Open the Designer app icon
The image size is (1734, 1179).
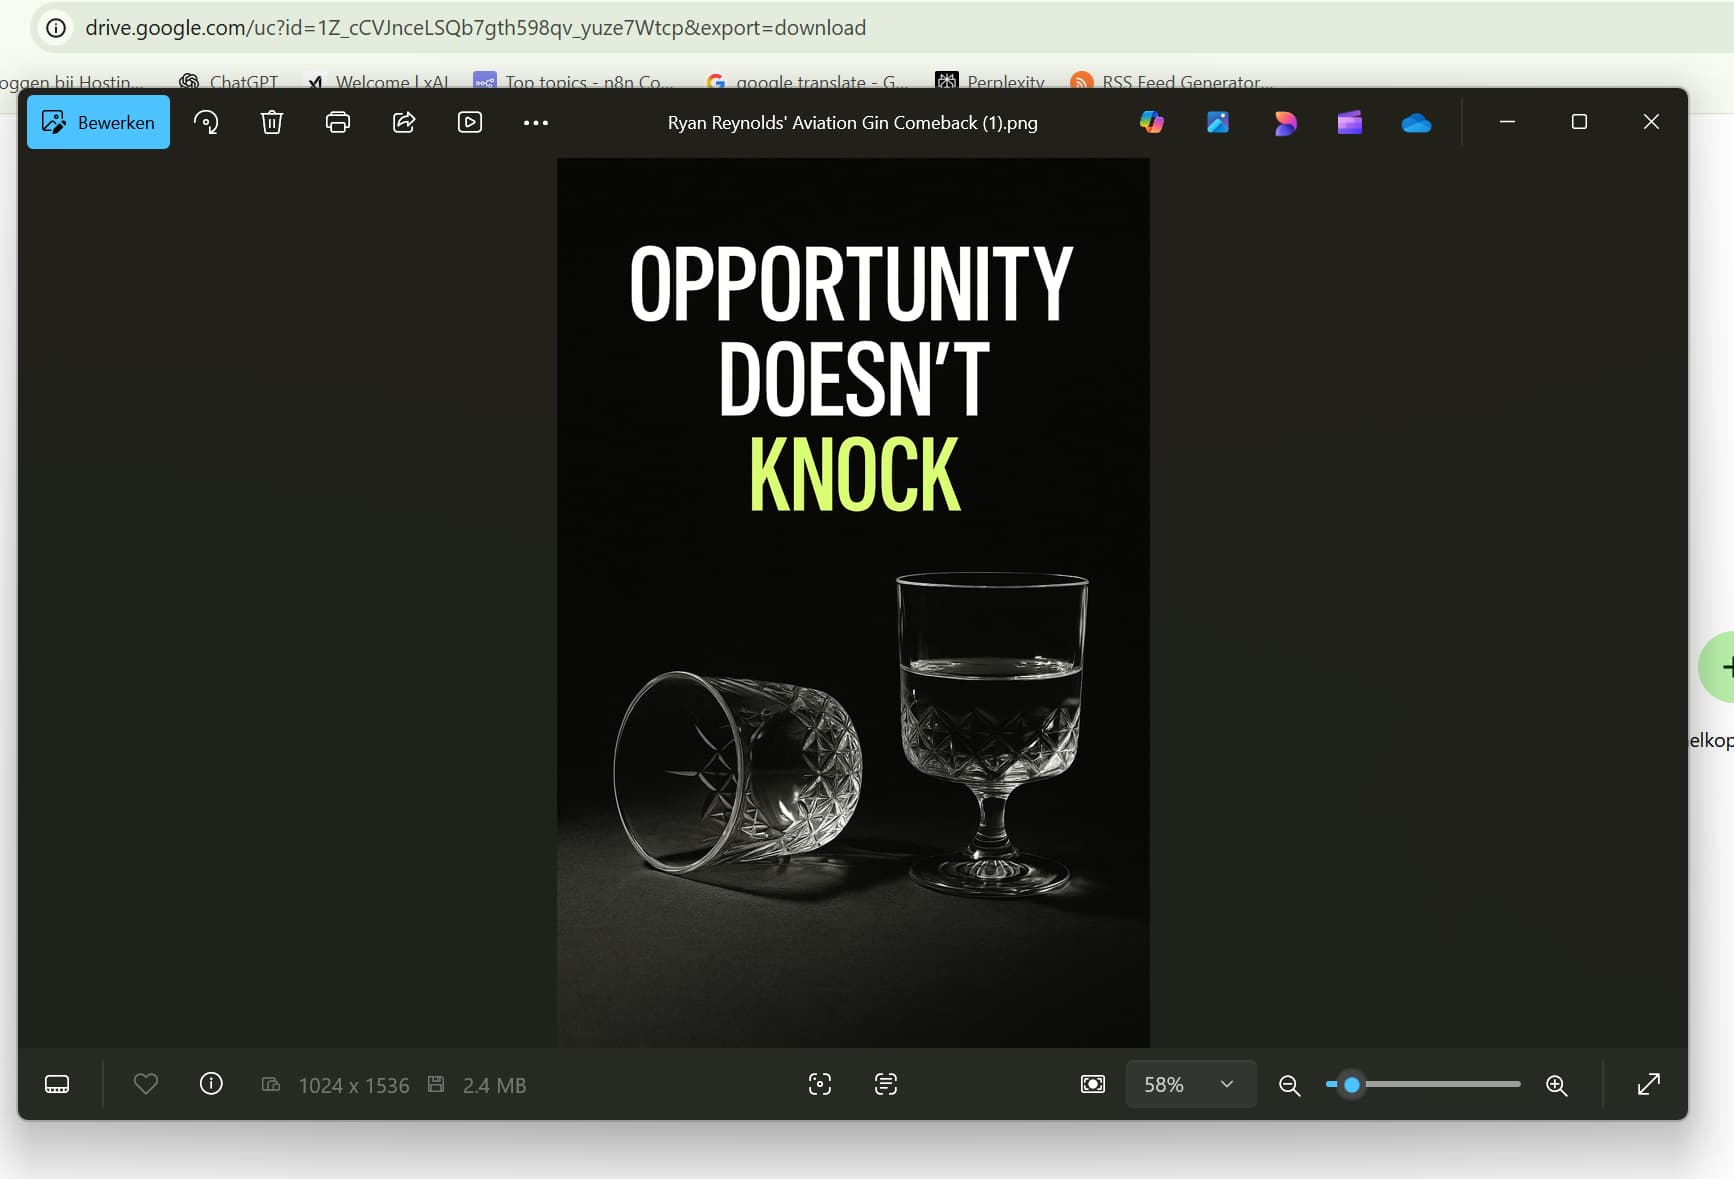tap(1218, 122)
